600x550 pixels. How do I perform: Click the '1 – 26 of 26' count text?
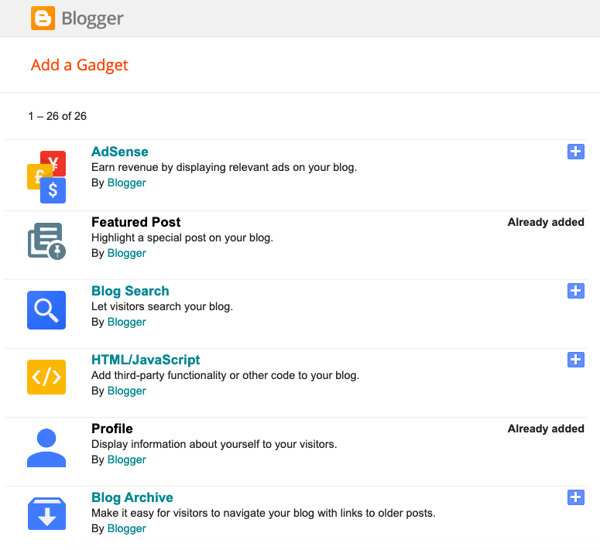57,116
